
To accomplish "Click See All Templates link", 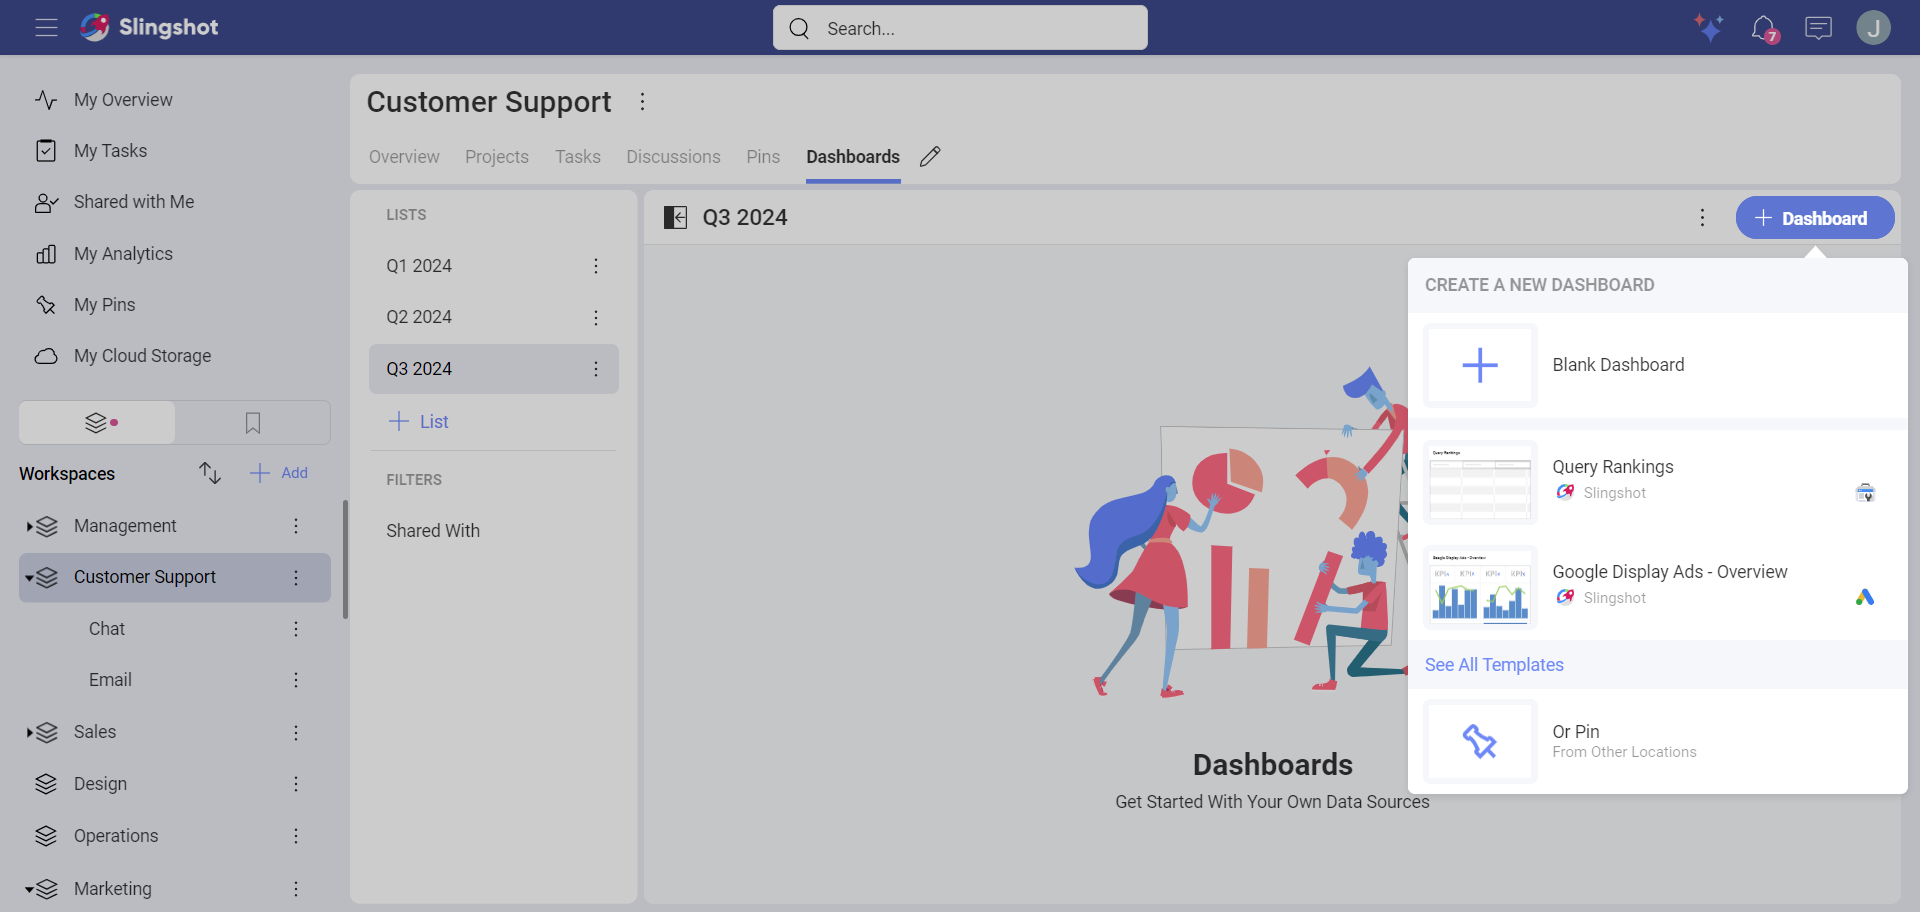I will click(x=1494, y=665).
